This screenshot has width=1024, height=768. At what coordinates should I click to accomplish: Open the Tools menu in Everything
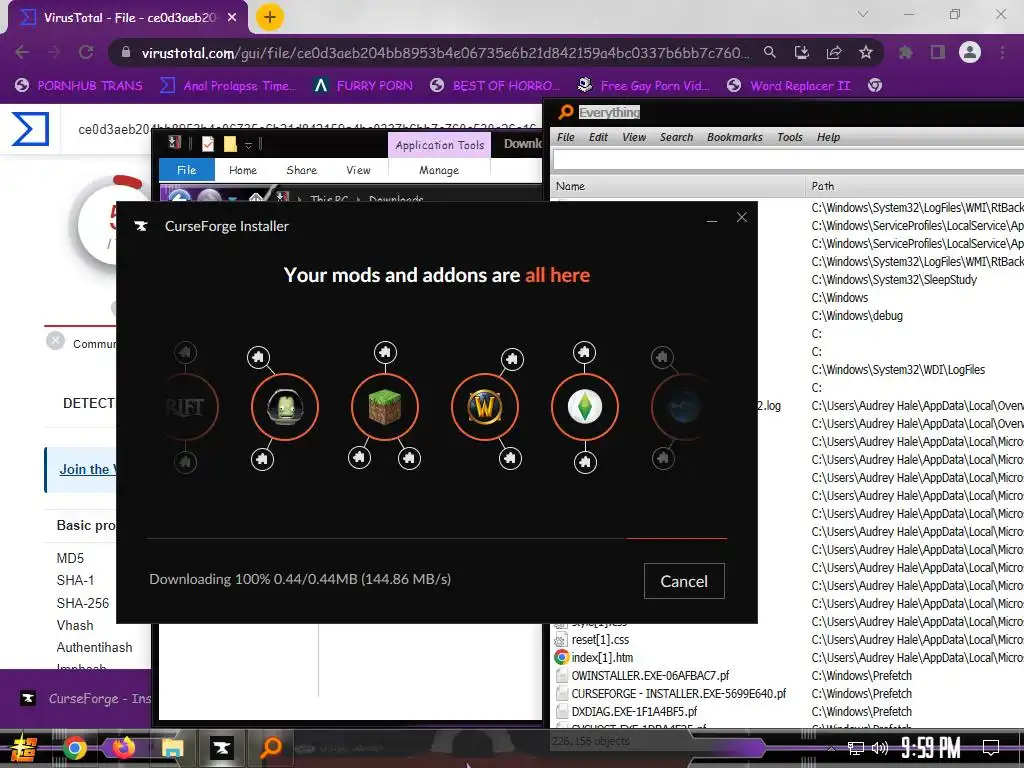[790, 137]
